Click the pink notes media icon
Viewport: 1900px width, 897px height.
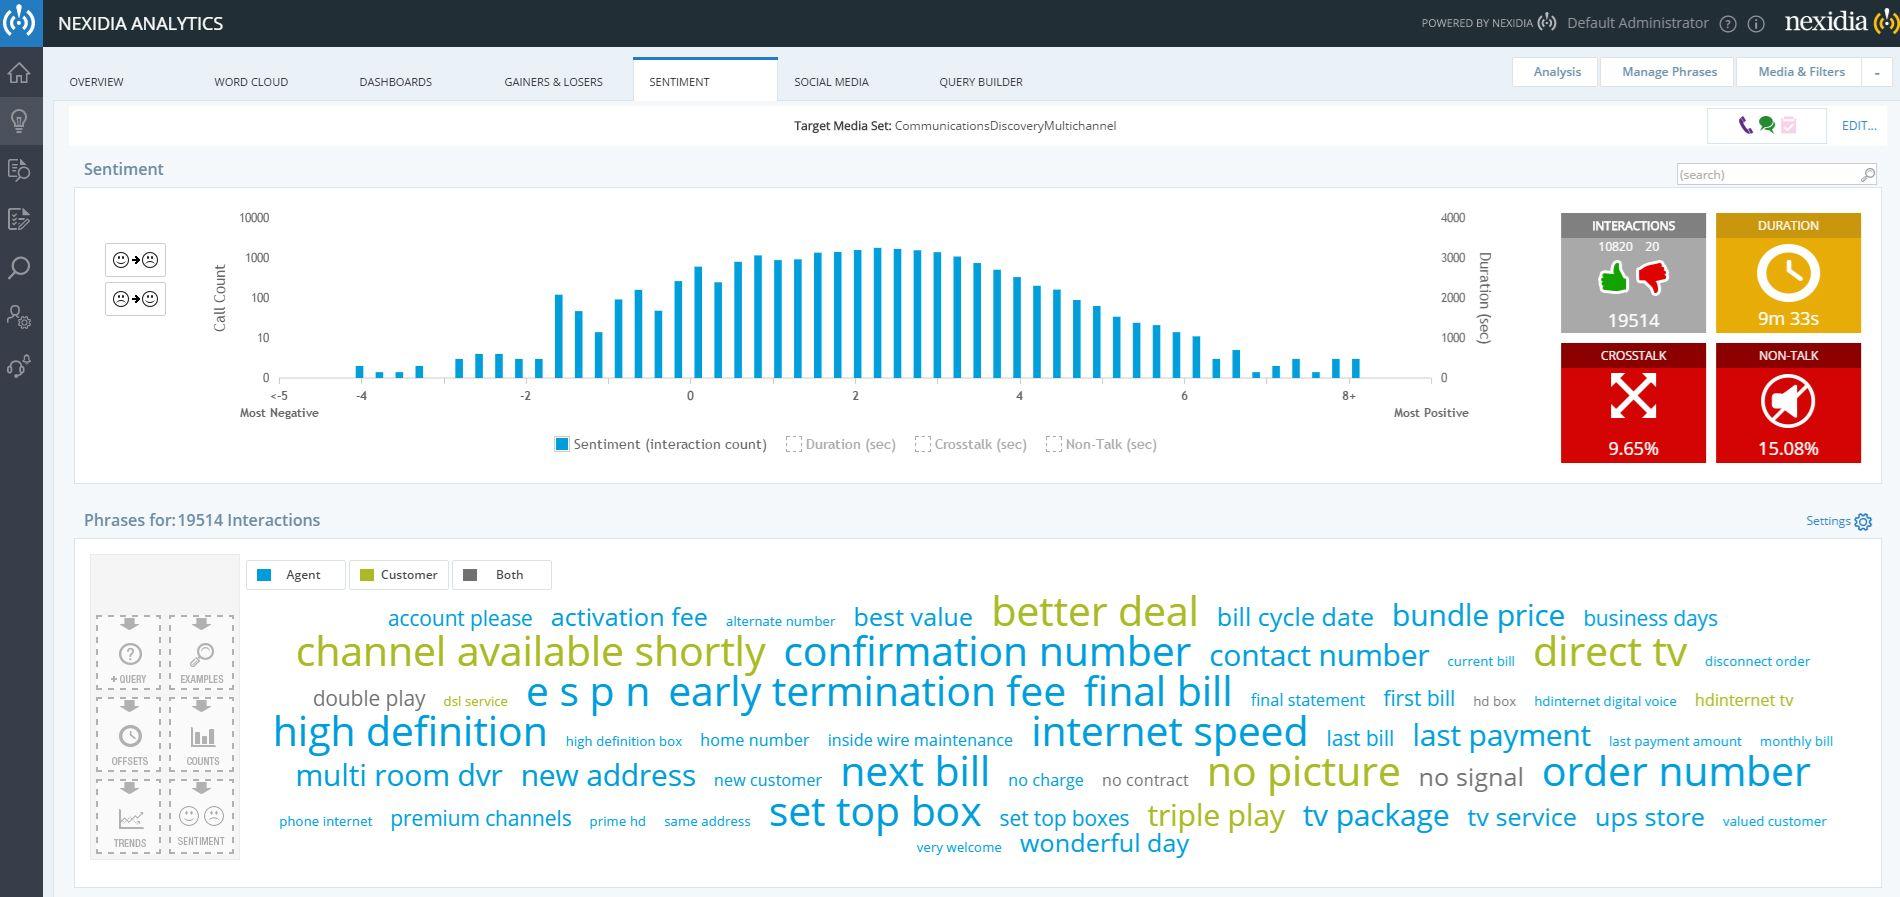1789,125
